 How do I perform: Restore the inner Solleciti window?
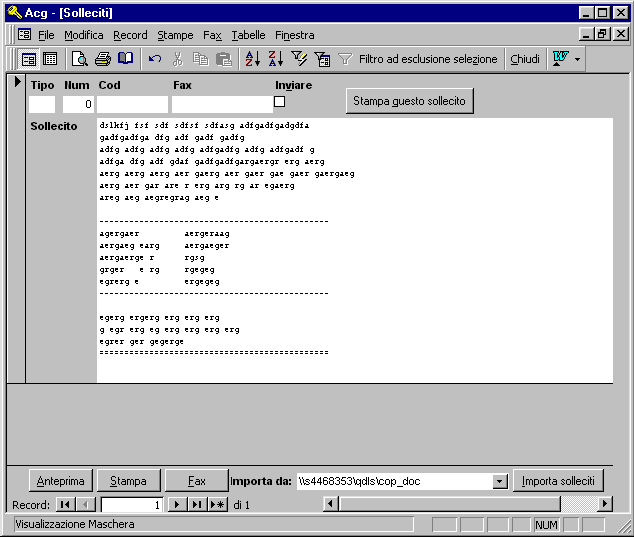(602, 34)
